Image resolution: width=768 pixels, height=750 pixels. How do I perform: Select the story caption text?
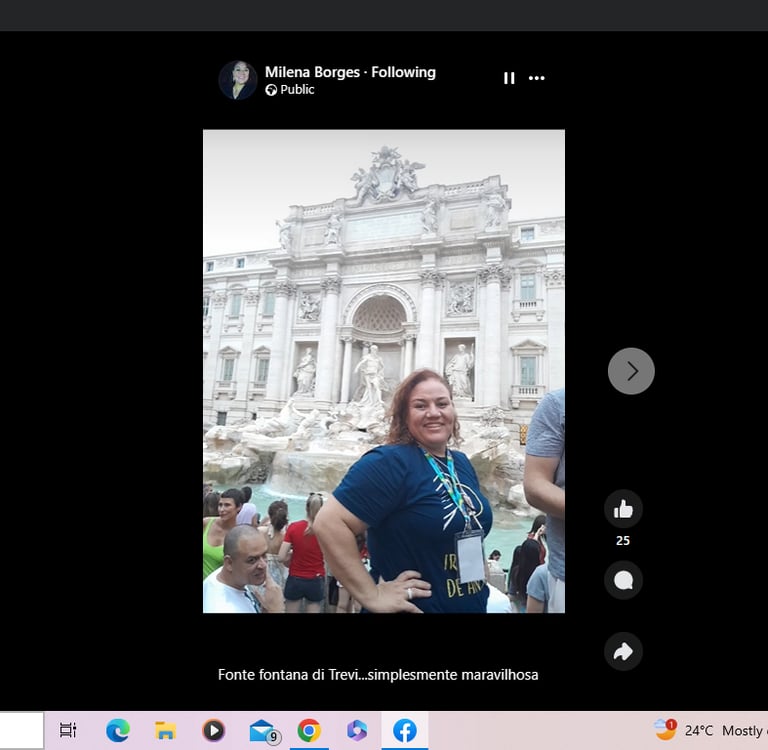pos(378,675)
